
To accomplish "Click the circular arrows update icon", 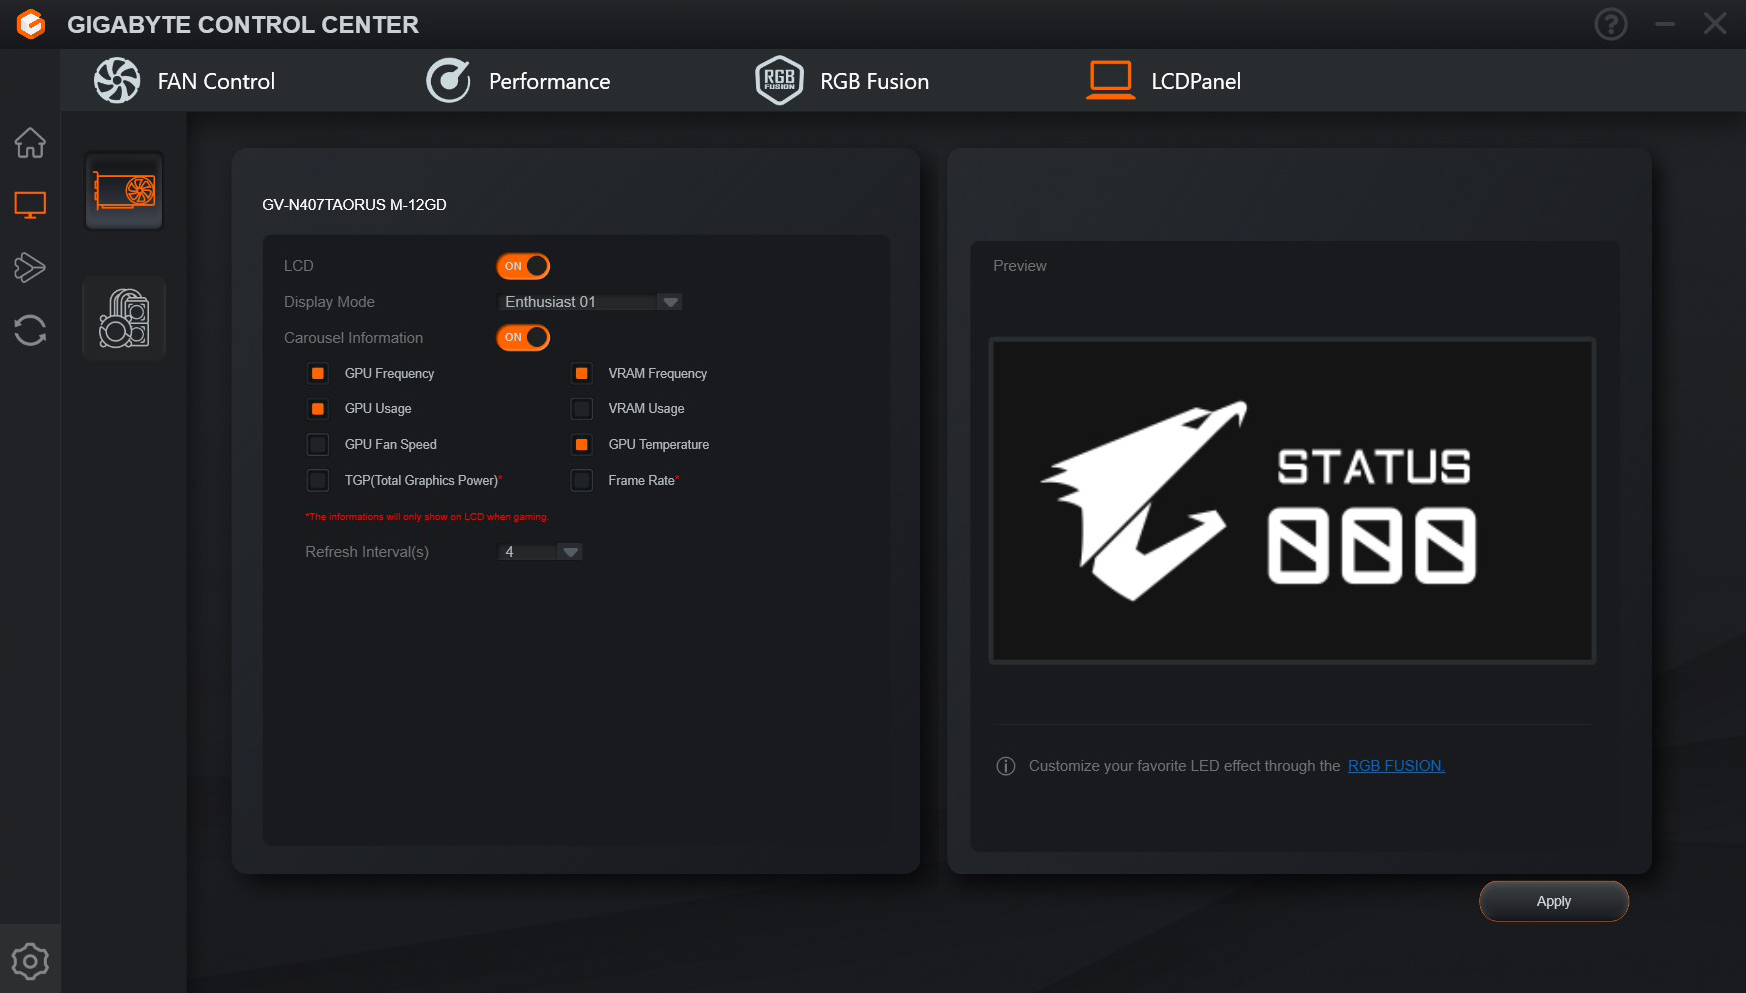I will pyautogui.click(x=30, y=330).
